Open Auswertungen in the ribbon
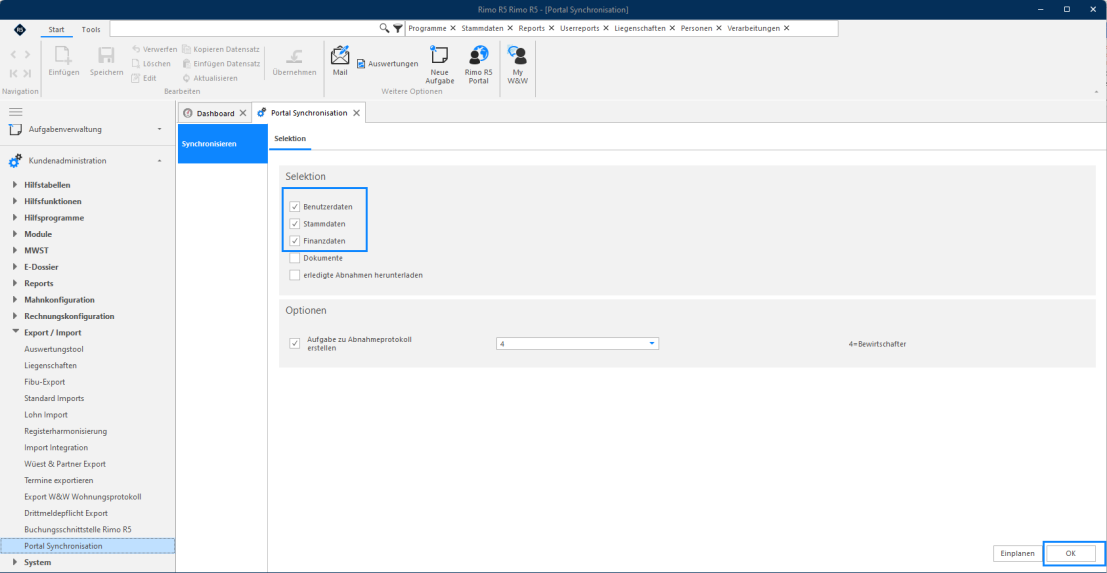Viewport: 1107px width, 573px height. pos(387,64)
